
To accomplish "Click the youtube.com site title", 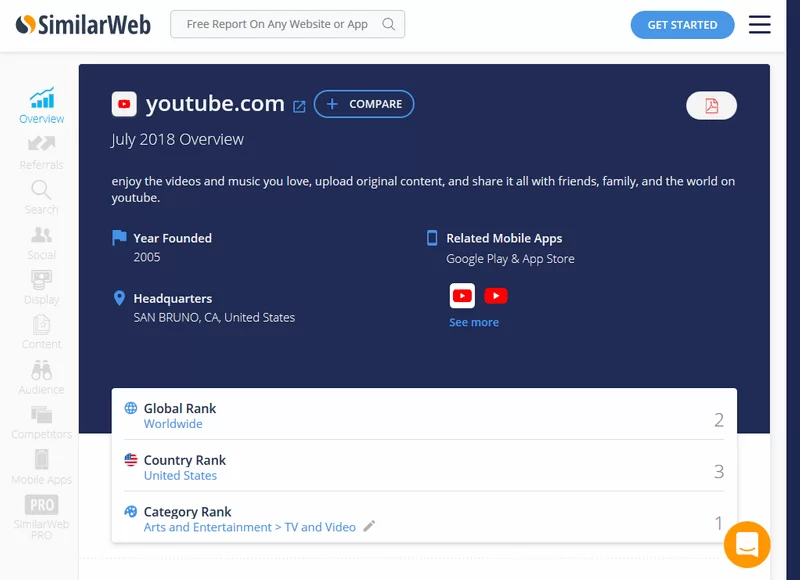I will click(215, 104).
